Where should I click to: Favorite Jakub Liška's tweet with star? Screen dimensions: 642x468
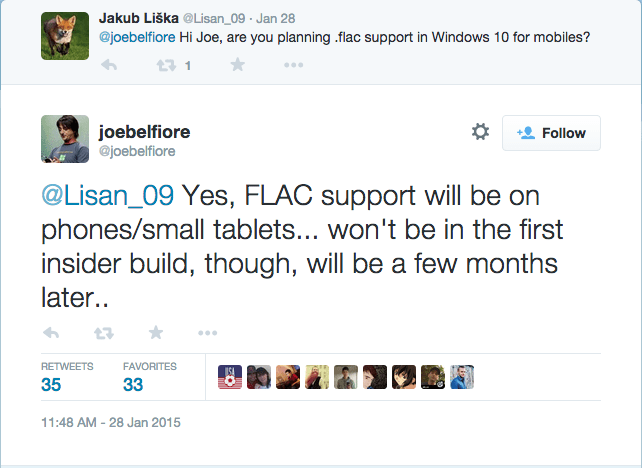tap(237, 65)
